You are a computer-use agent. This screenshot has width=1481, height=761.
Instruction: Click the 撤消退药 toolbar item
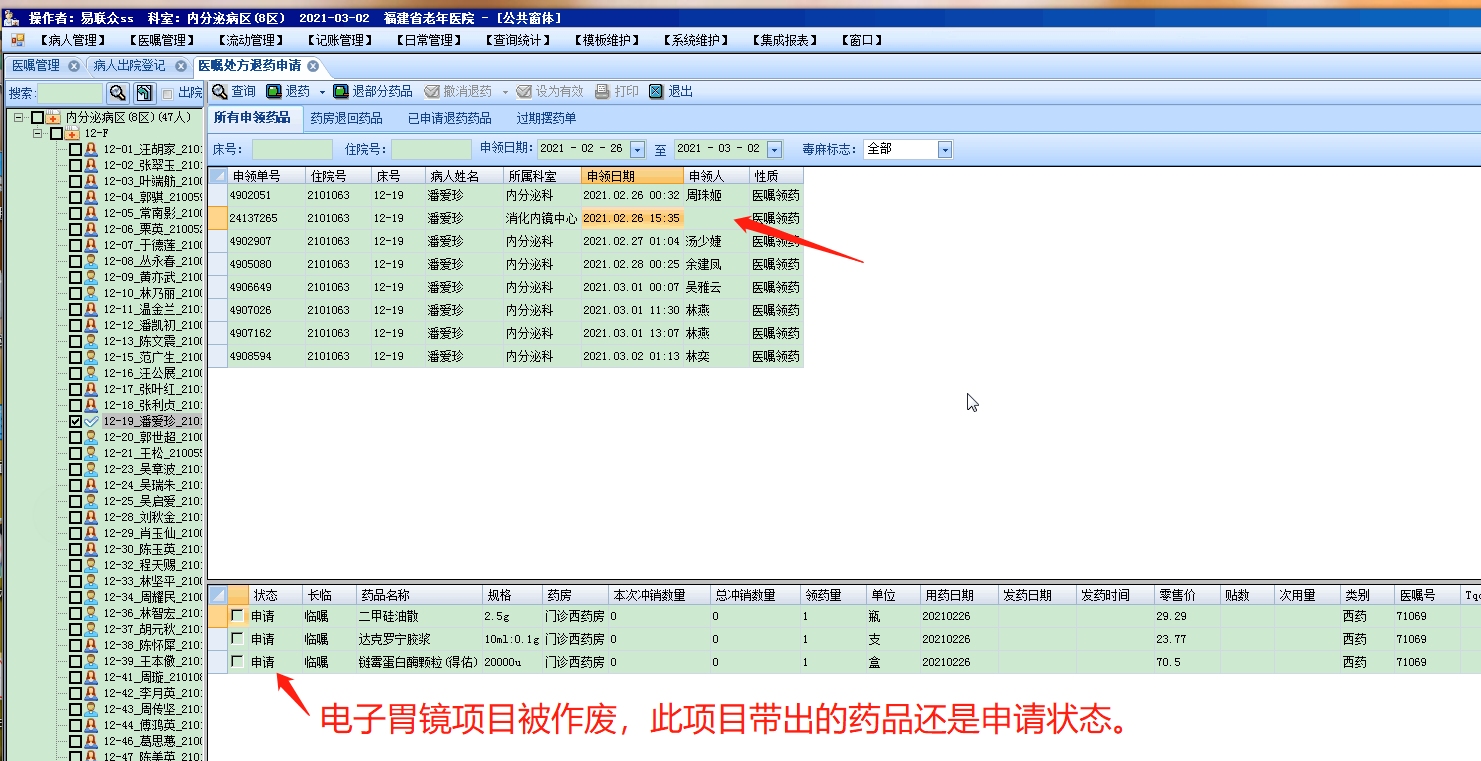pyautogui.click(x=458, y=91)
